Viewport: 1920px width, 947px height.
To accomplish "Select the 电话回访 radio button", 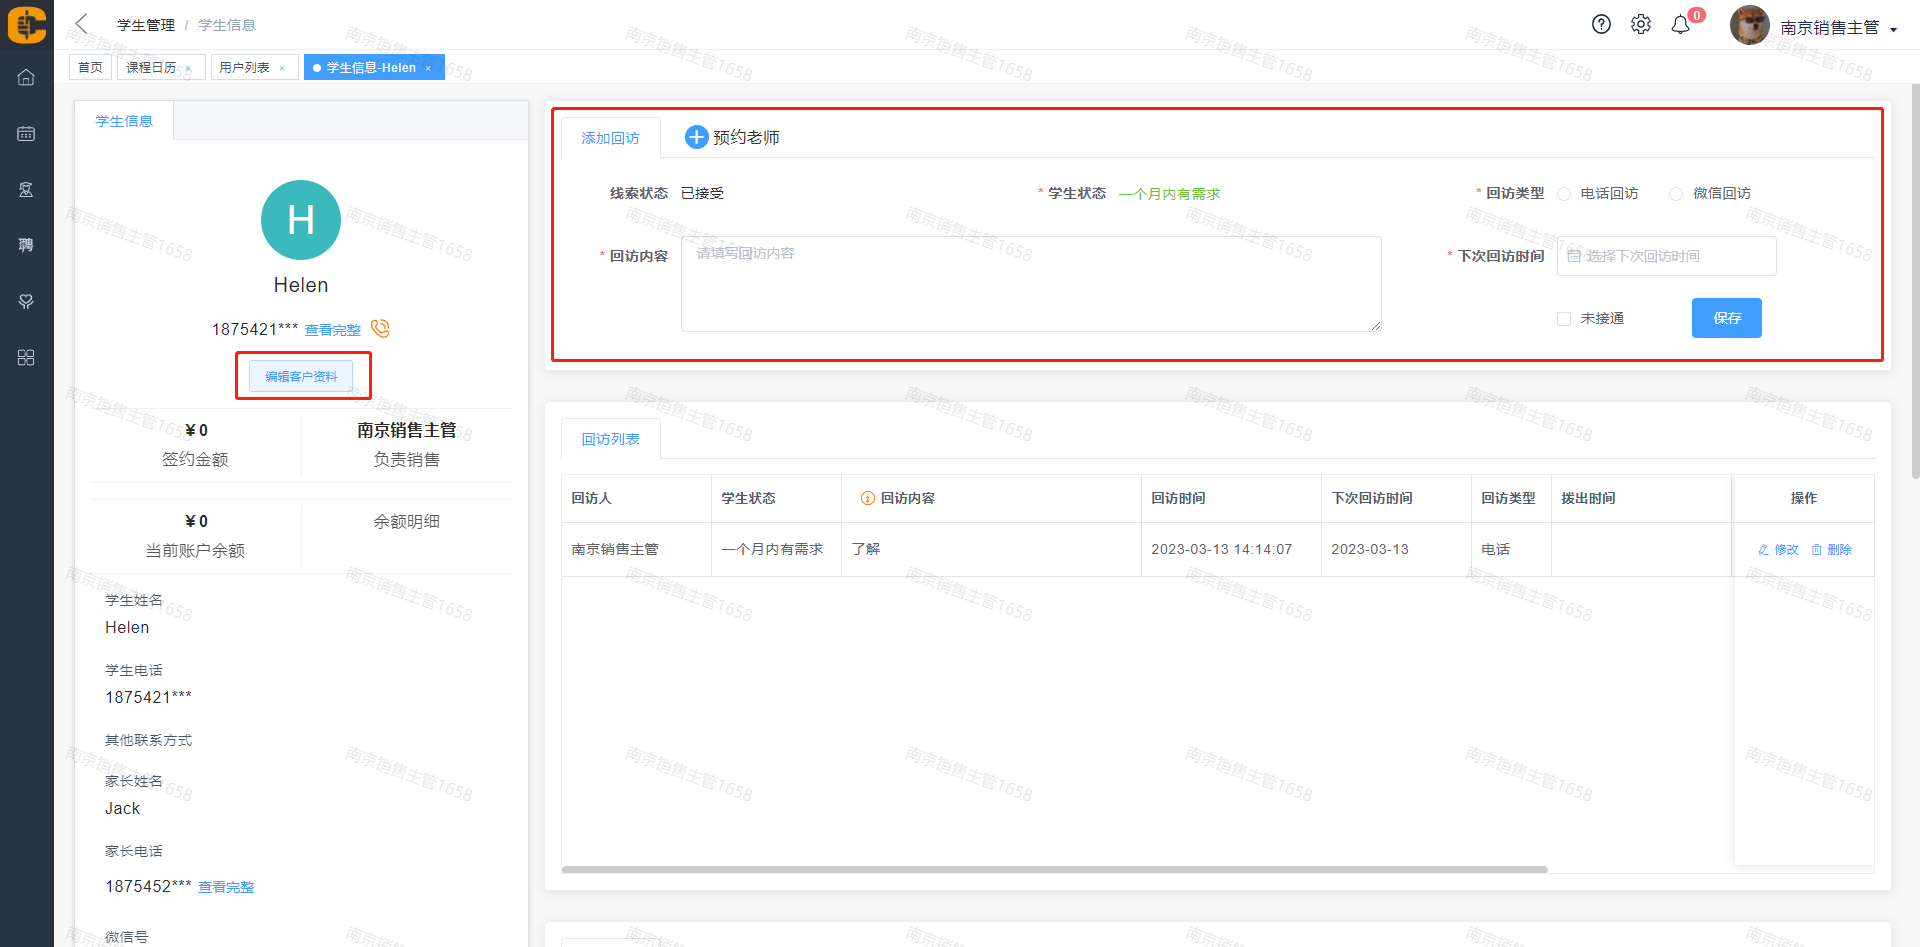I will [1565, 194].
